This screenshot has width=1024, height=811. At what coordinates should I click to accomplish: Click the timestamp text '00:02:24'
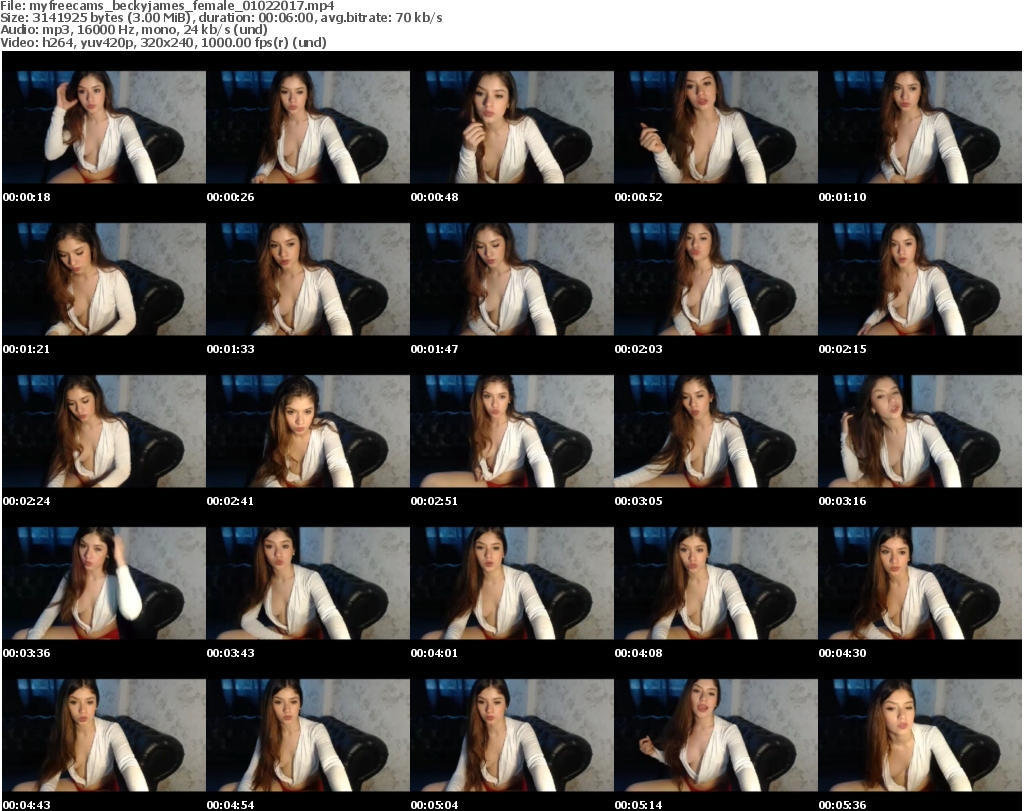click(27, 501)
